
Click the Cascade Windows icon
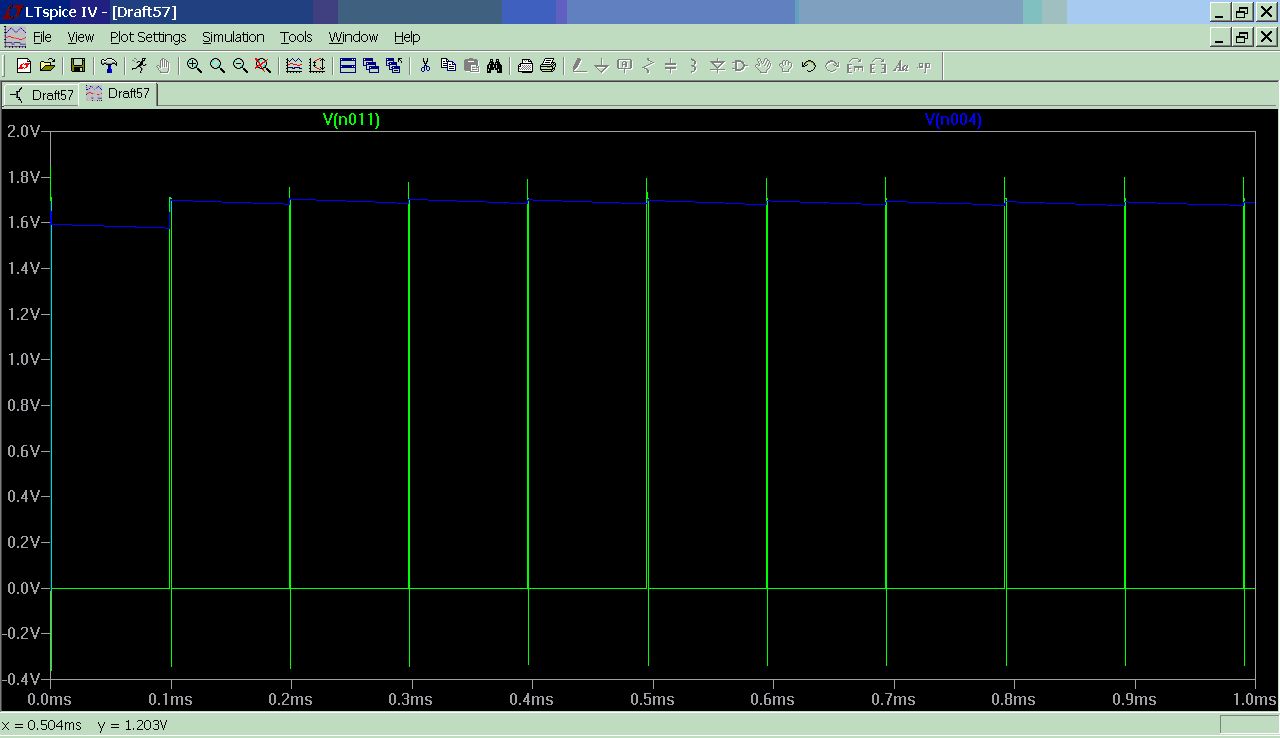(x=371, y=66)
